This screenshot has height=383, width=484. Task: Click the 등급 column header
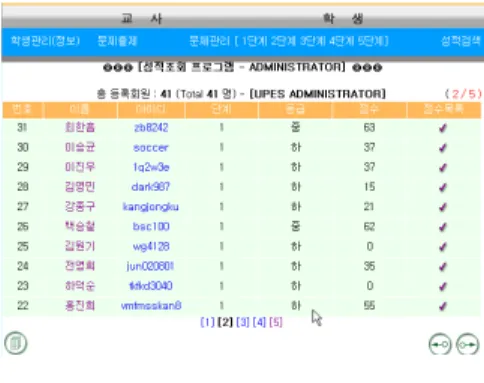tap(295, 109)
